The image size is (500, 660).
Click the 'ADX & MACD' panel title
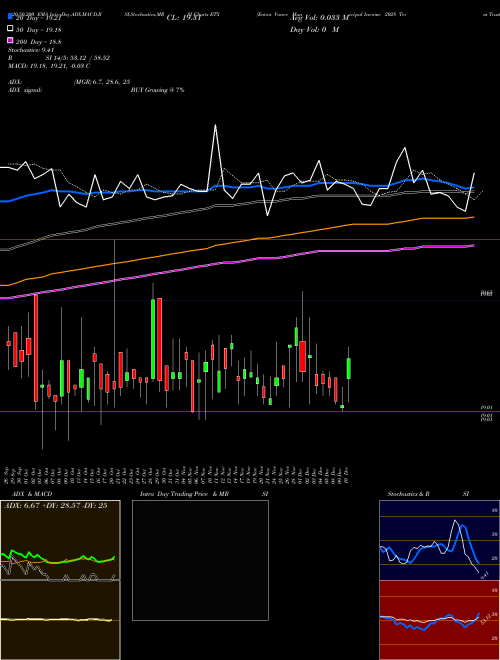coord(32,494)
